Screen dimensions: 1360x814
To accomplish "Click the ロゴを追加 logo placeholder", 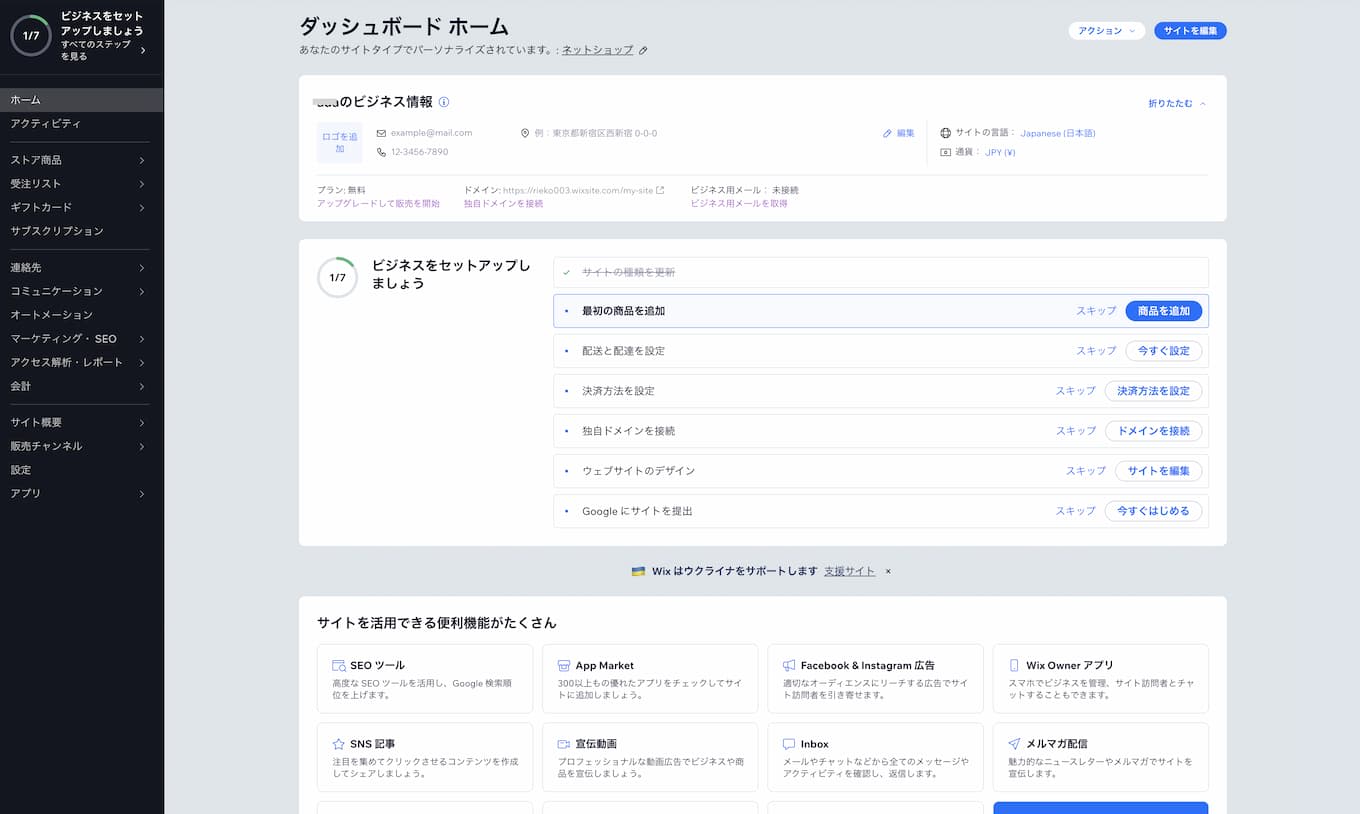I will click(x=340, y=142).
